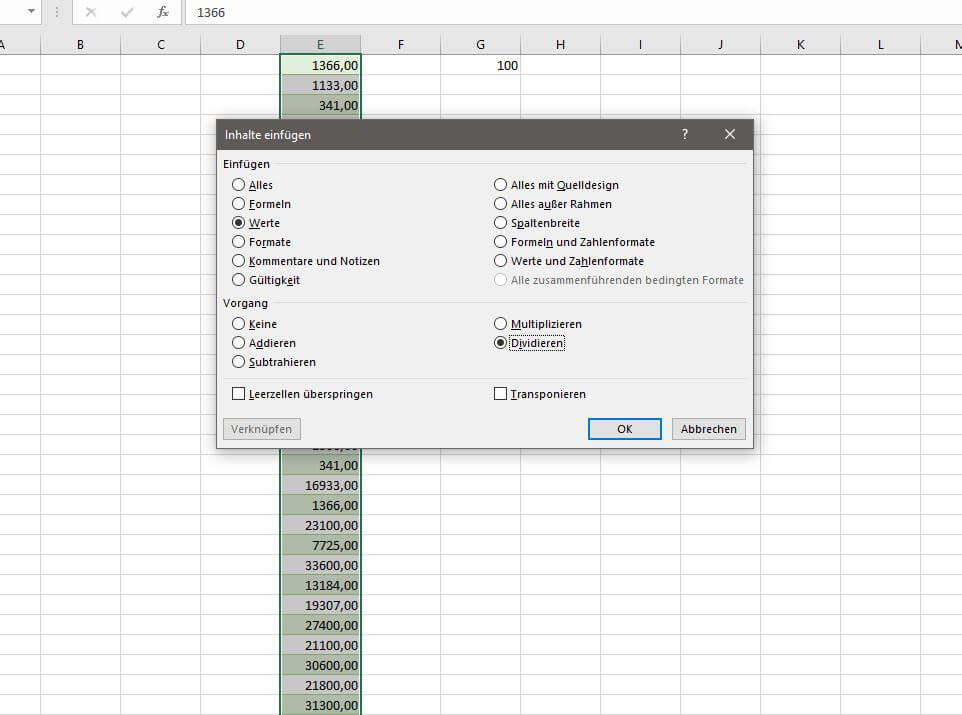962x715 pixels.
Task: Click cell with value 16933,00
Action: point(320,485)
